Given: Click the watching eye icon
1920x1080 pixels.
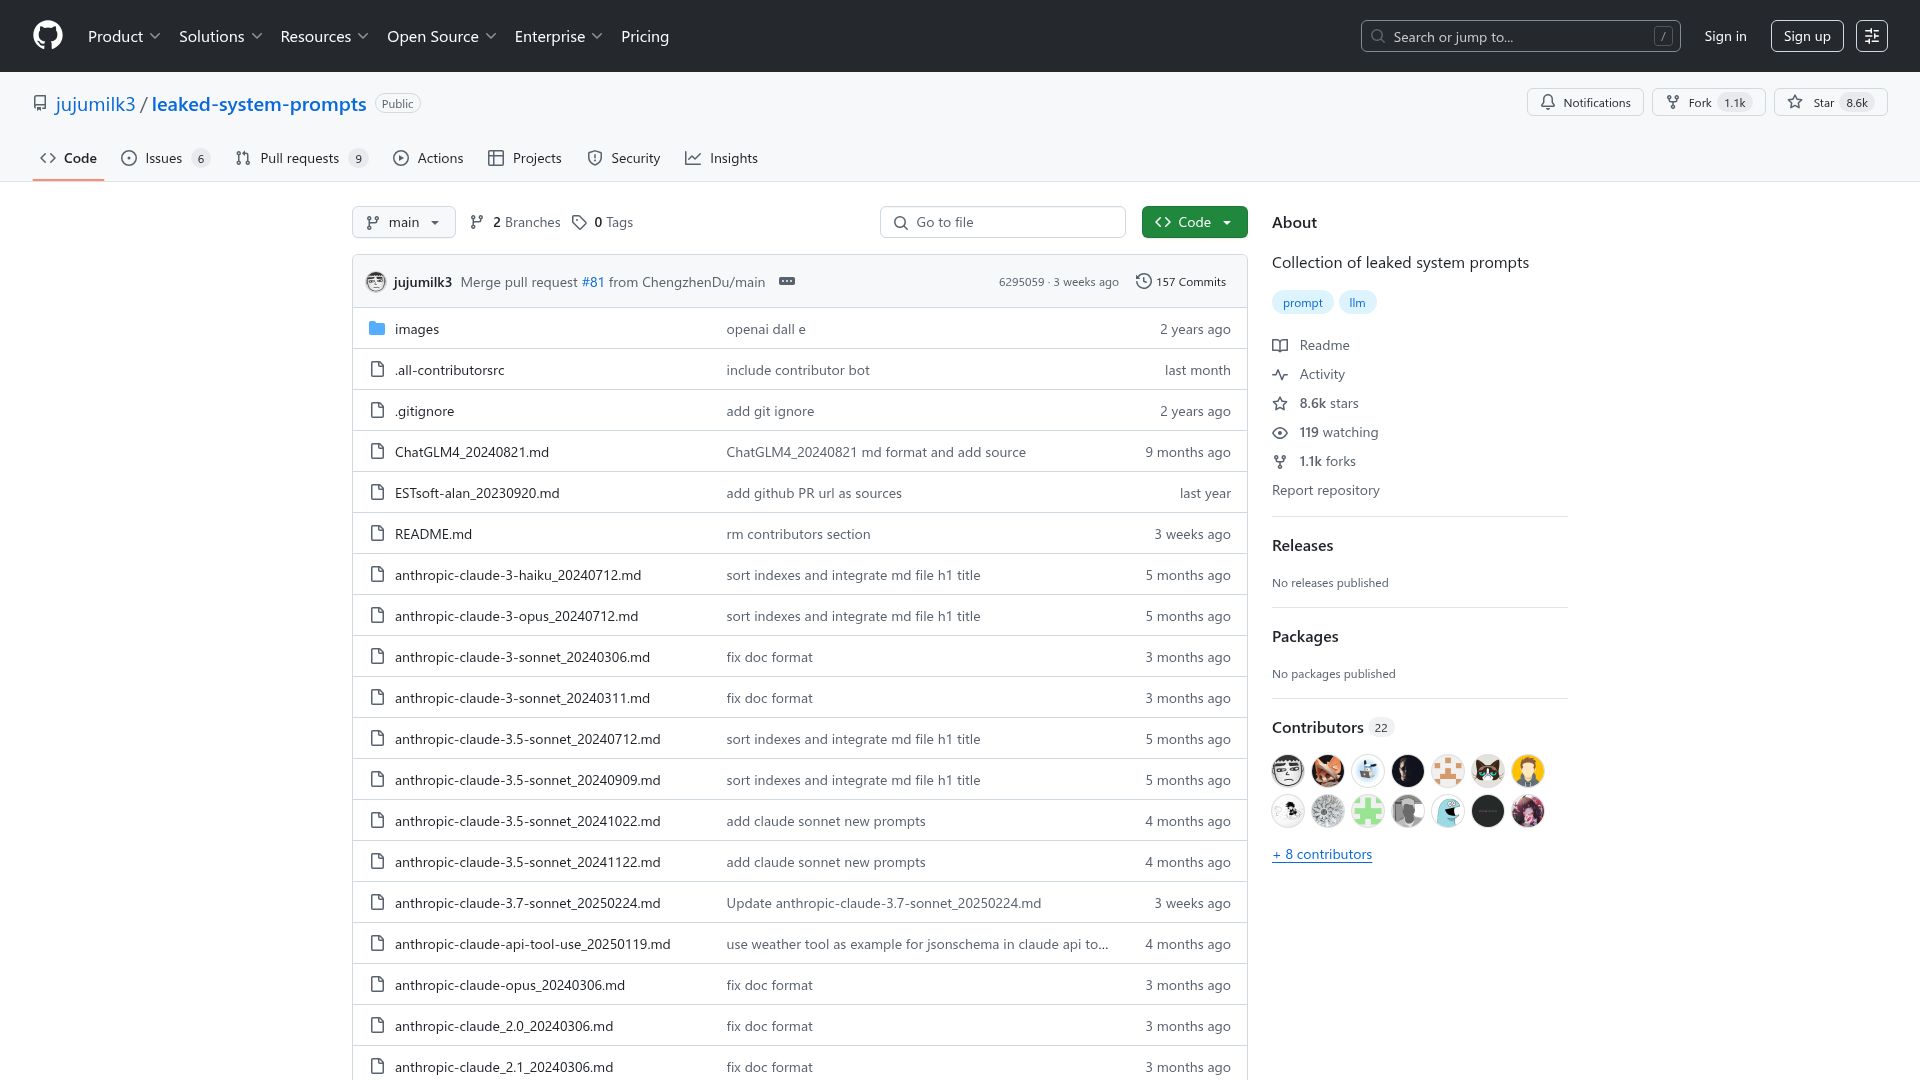Looking at the screenshot, I should [1280, 433].
